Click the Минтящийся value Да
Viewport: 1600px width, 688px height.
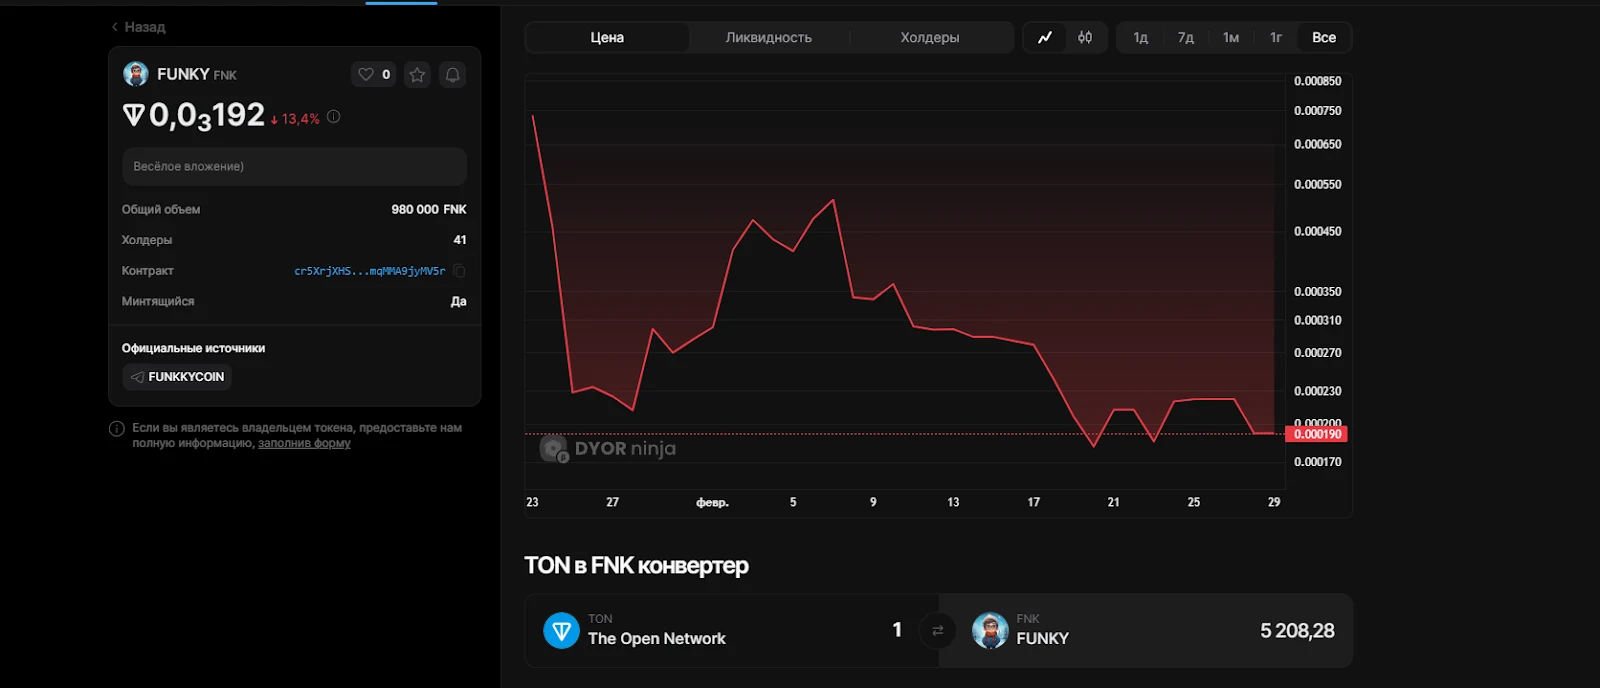[459, 302]
